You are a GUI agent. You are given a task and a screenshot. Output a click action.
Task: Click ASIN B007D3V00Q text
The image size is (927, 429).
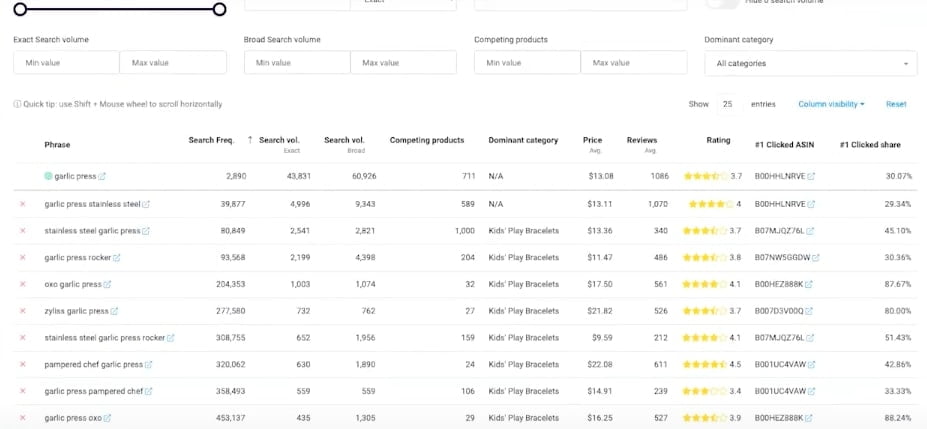click(x=779, y=311)
